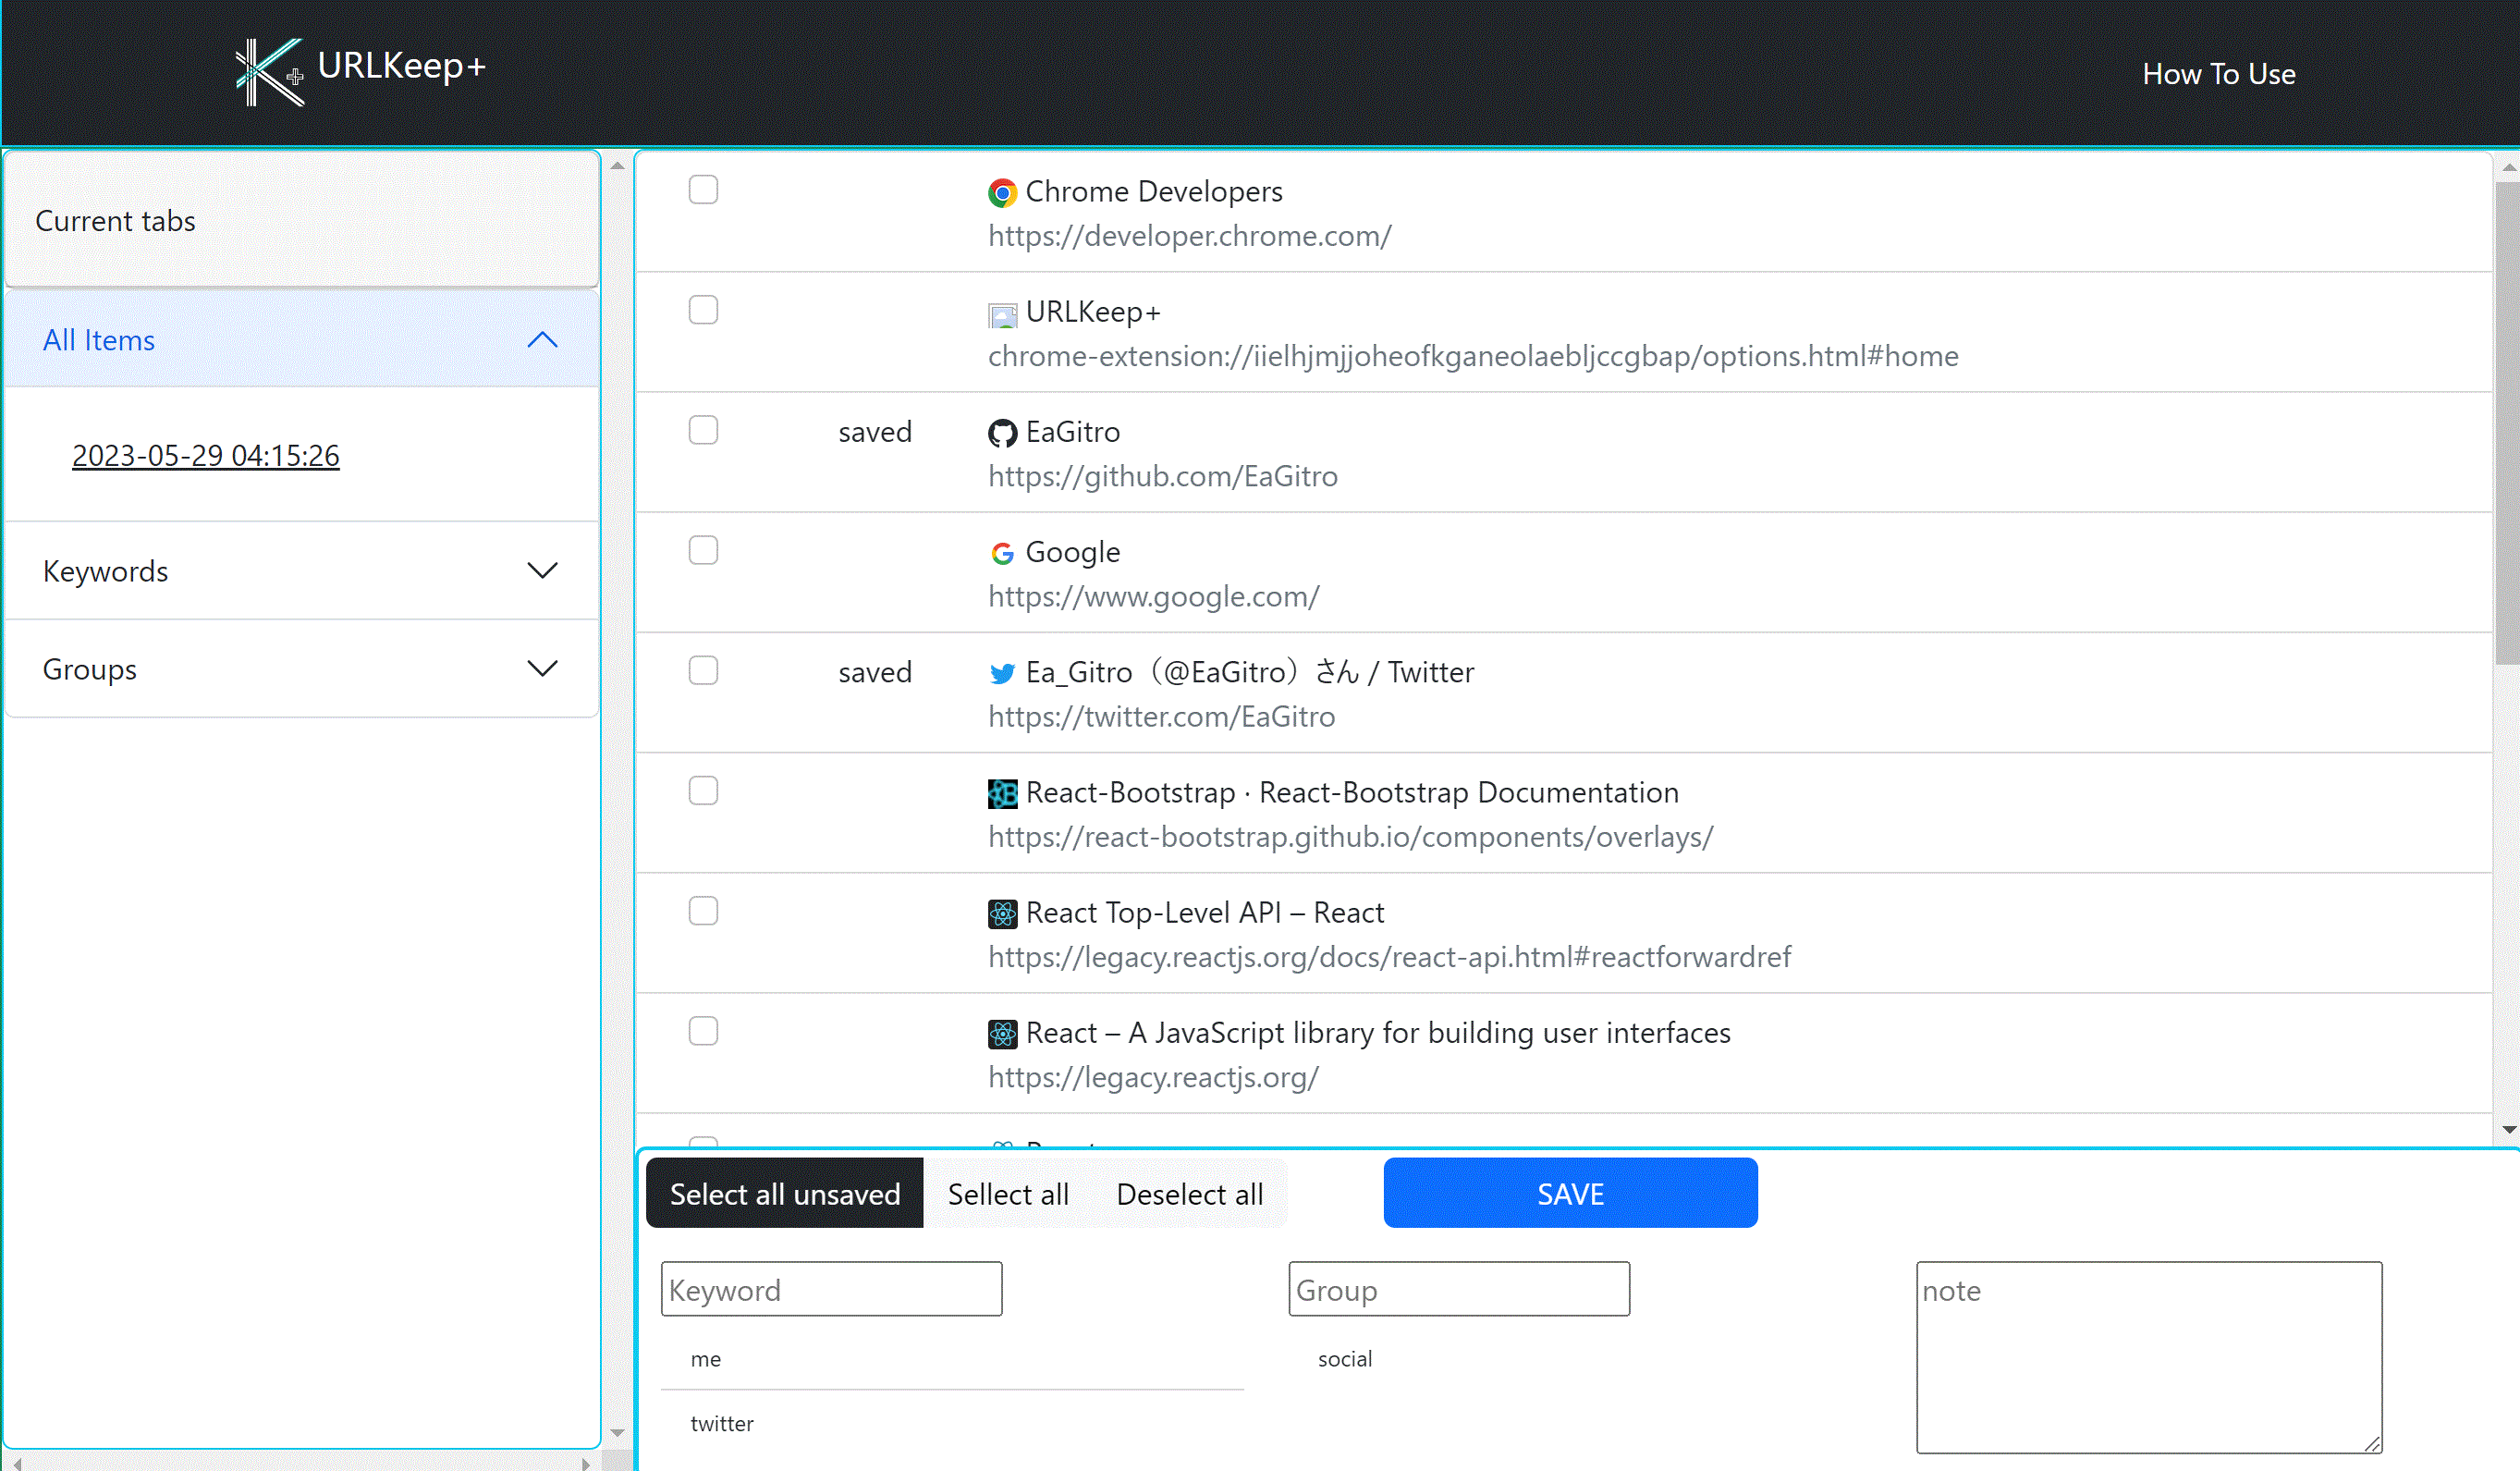The width and height of the screenshot is (2520, 1471).
Task: Open the 2023-05-29 04:15:26 saved entry
Action: tap(206, 456)
